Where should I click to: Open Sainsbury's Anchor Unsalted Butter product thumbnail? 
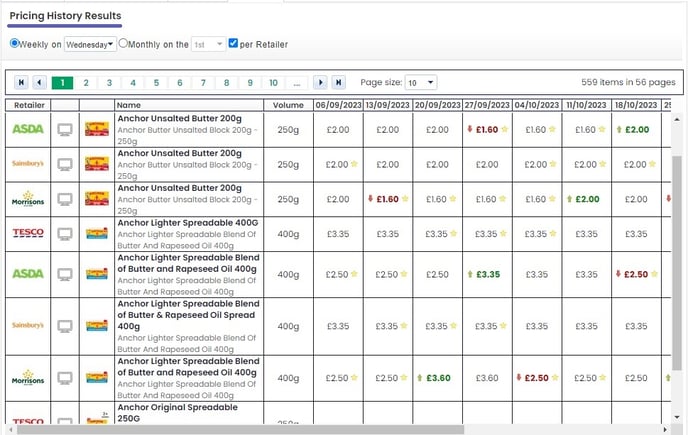[97, 164]
